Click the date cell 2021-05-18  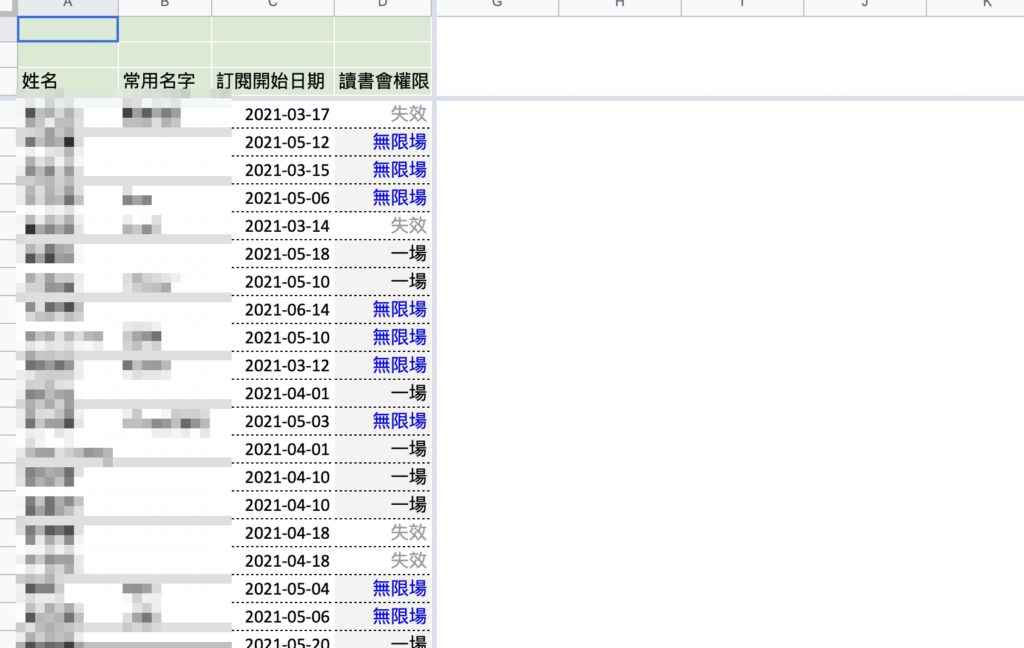tap(286, 254)
